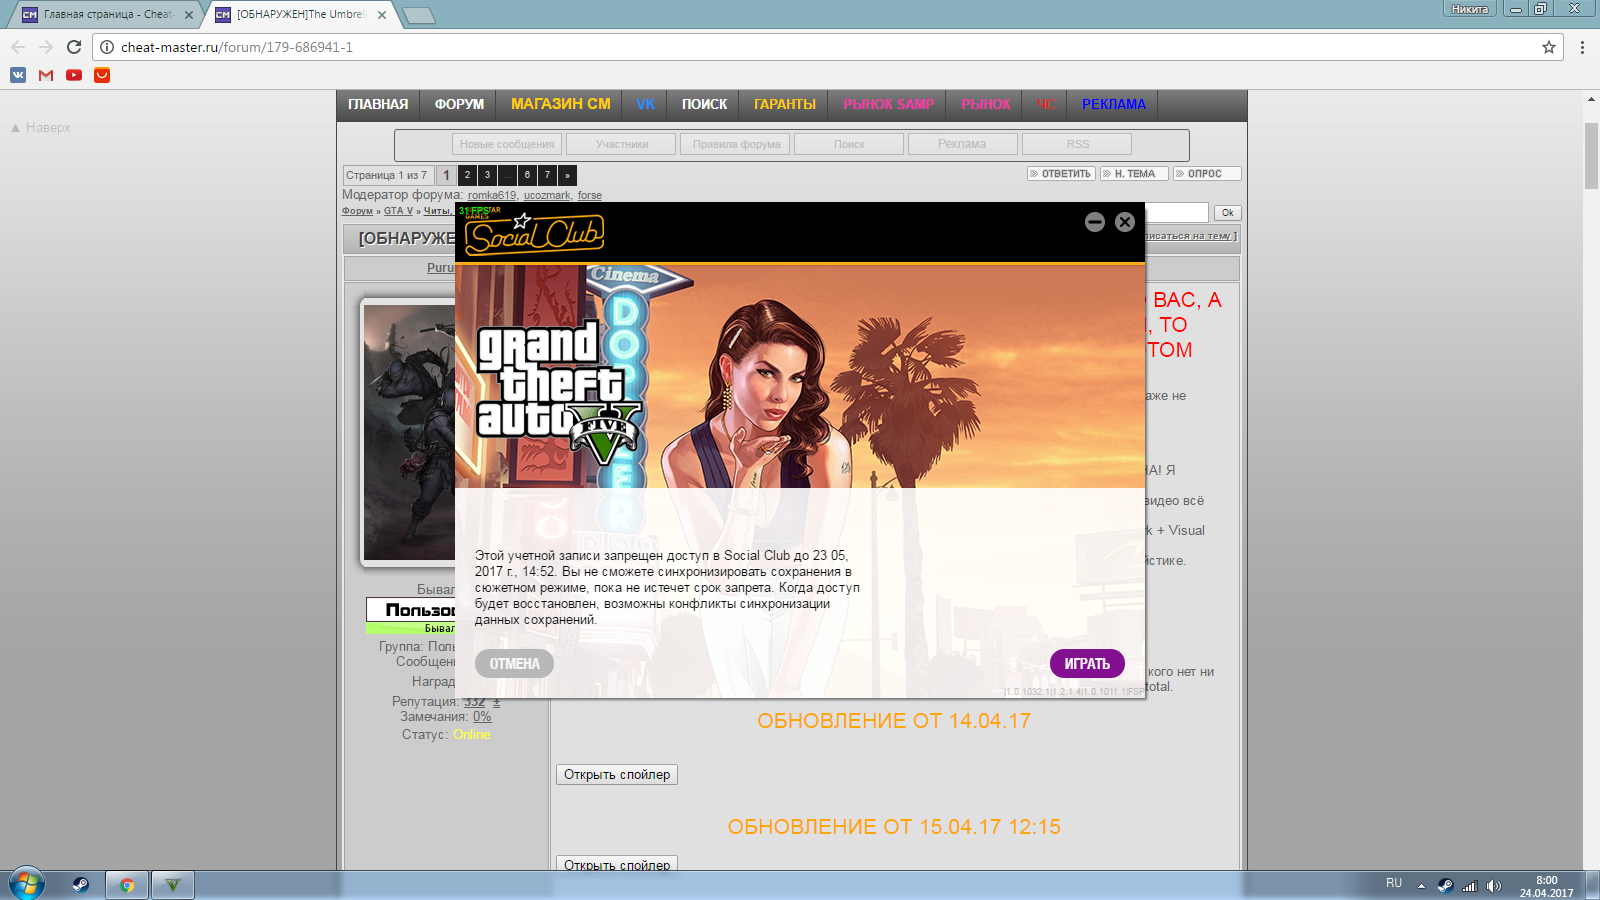Open ГАРАНТЫ in the site menu
This screenshot has height=900, width=1600.
785,104
